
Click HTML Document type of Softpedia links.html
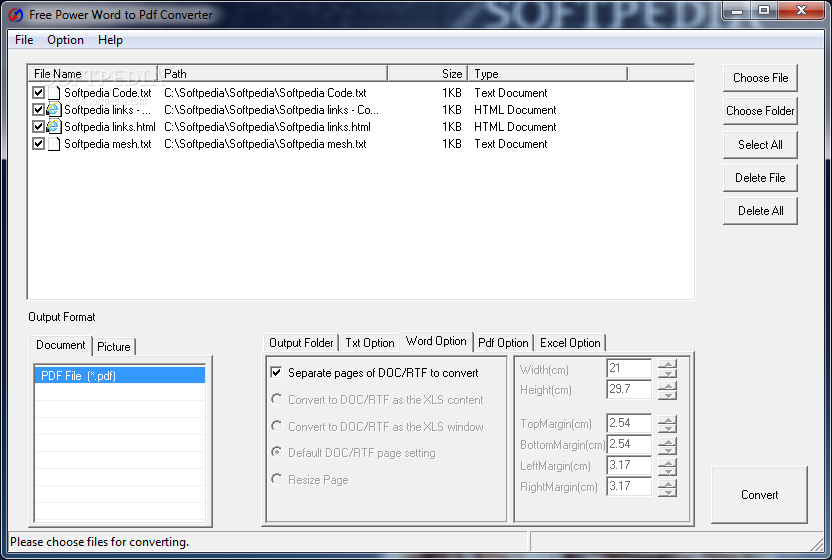click(x=515, y=127)
